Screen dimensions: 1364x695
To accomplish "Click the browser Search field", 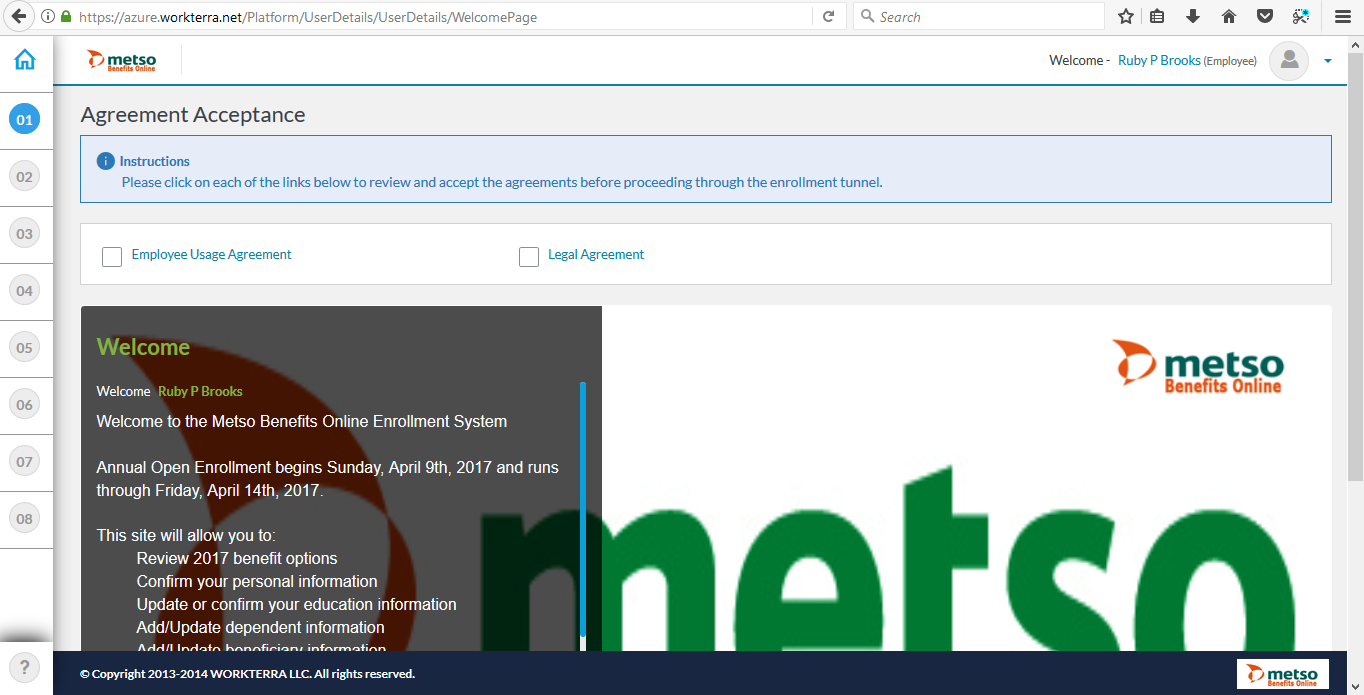I will pos(980,17).
